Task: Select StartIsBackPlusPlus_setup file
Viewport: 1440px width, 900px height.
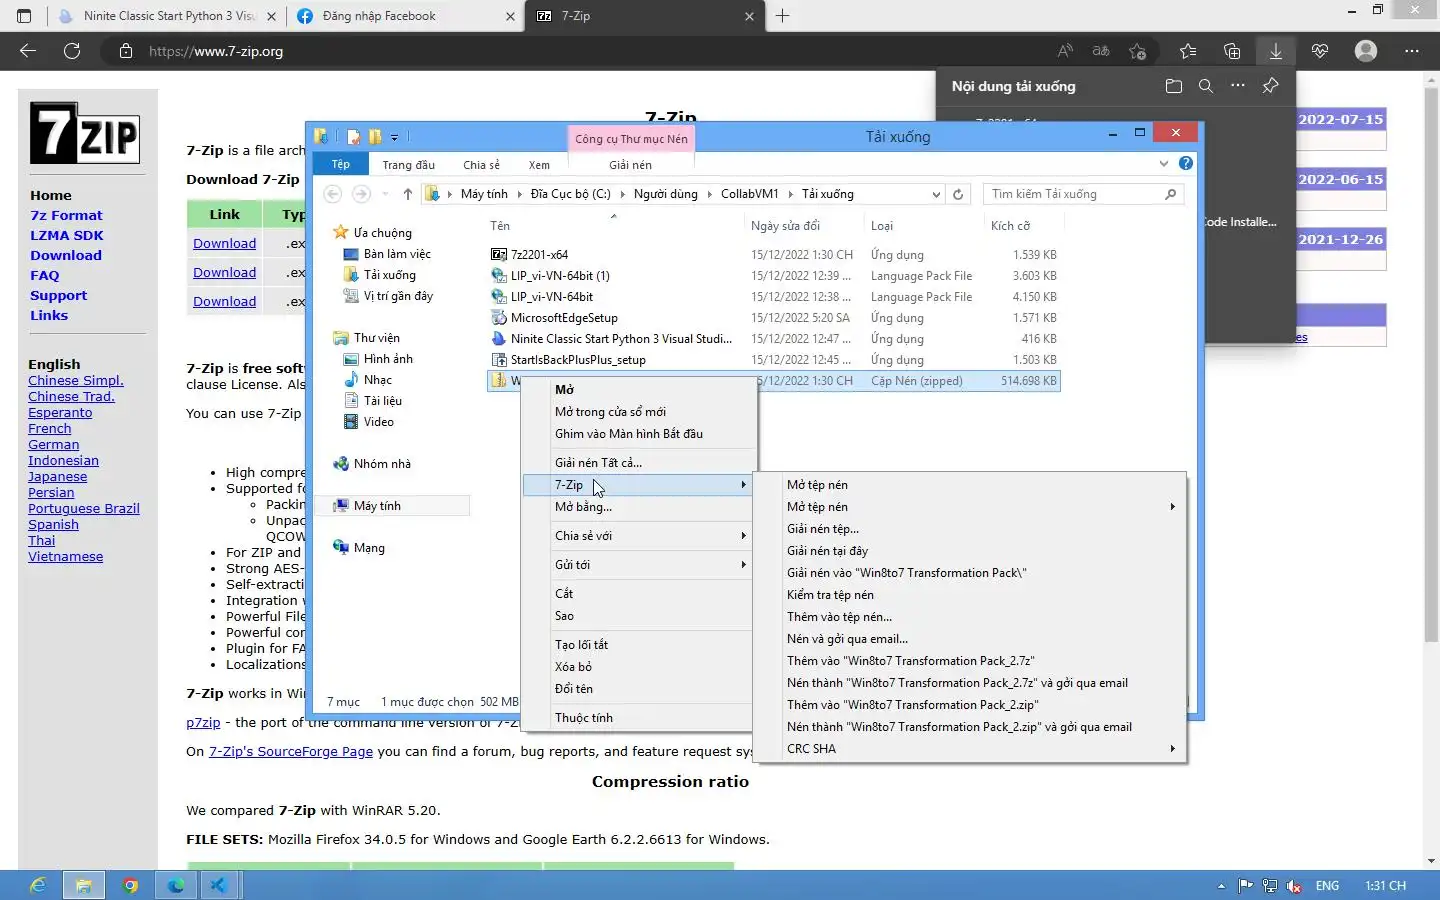Action: pyautogui.click(x=578, y=360)
